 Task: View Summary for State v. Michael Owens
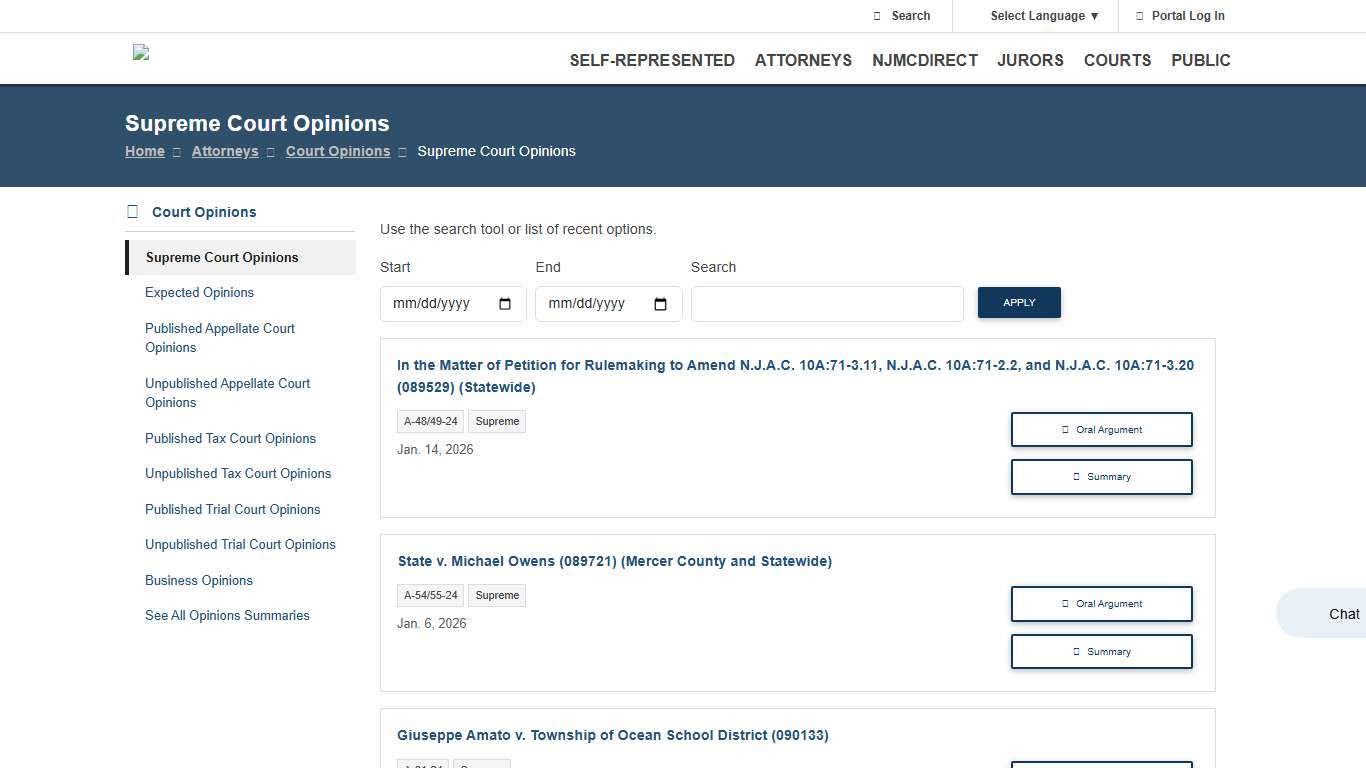[1101, 651]
